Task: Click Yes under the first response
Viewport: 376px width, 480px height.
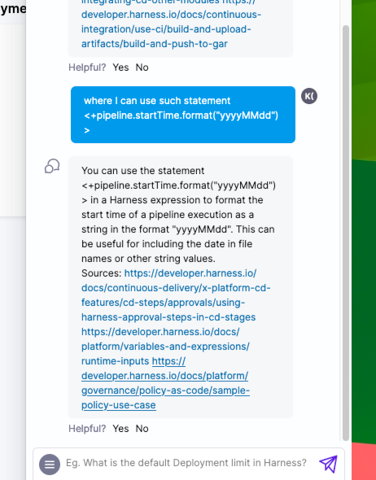Action: click(121, 68)
